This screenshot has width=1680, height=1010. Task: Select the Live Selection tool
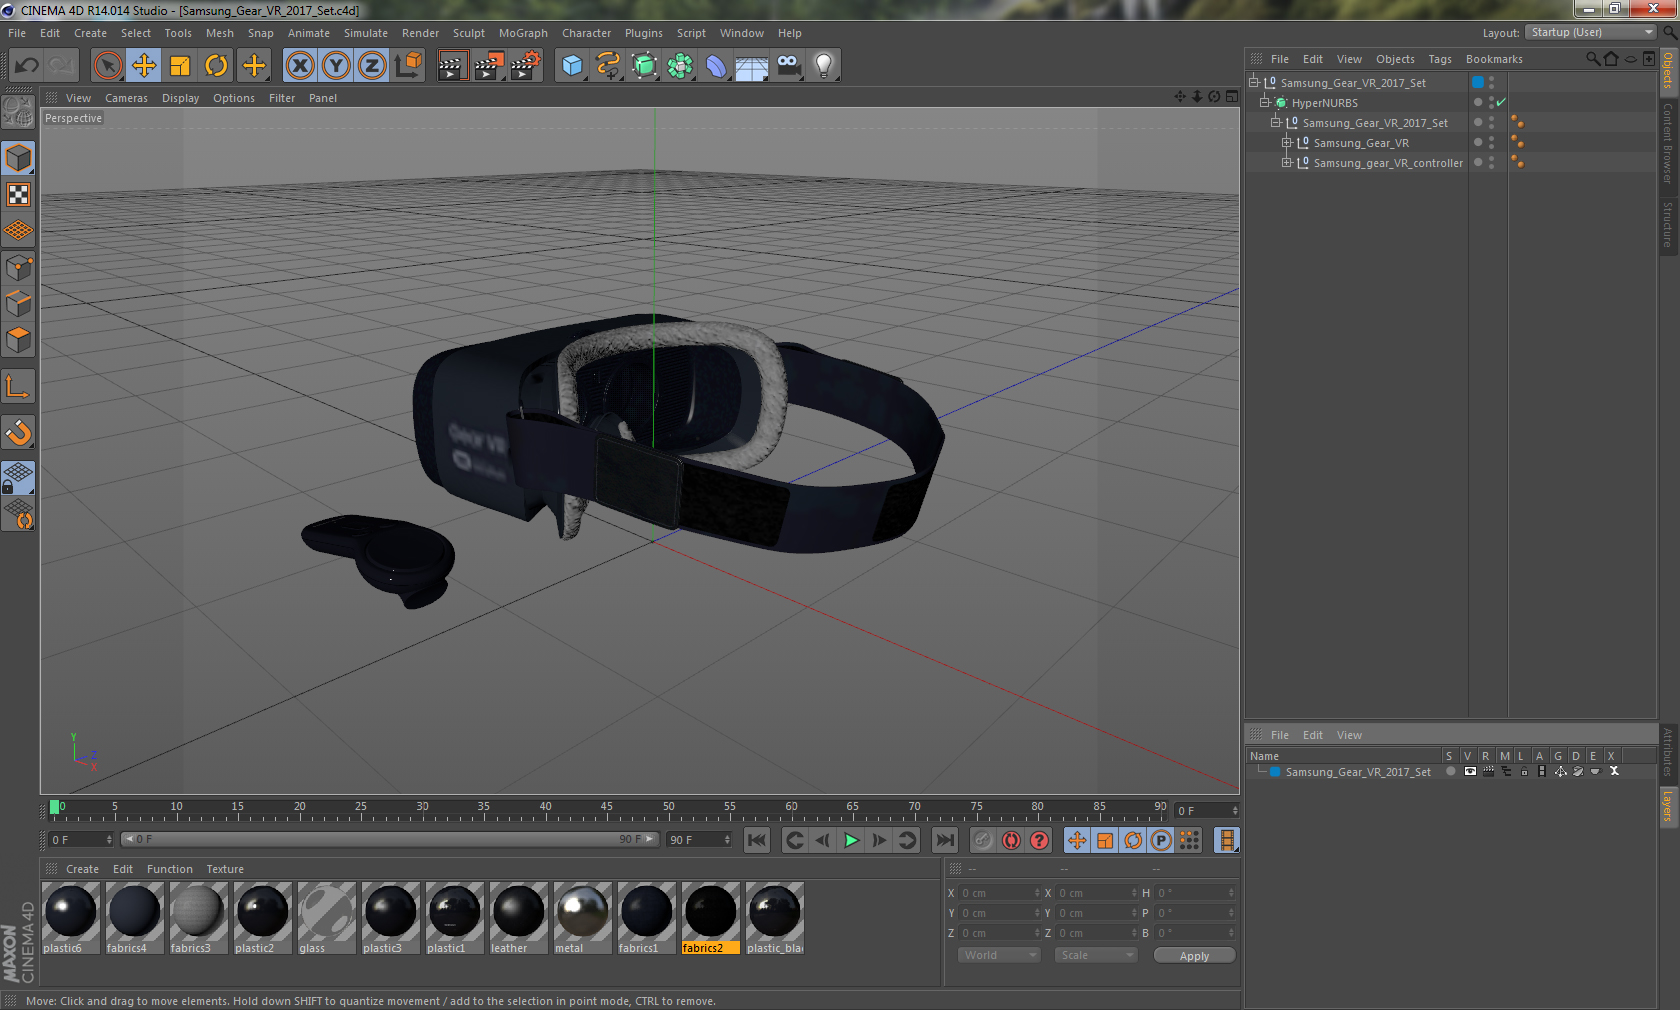tap(107, 66)
